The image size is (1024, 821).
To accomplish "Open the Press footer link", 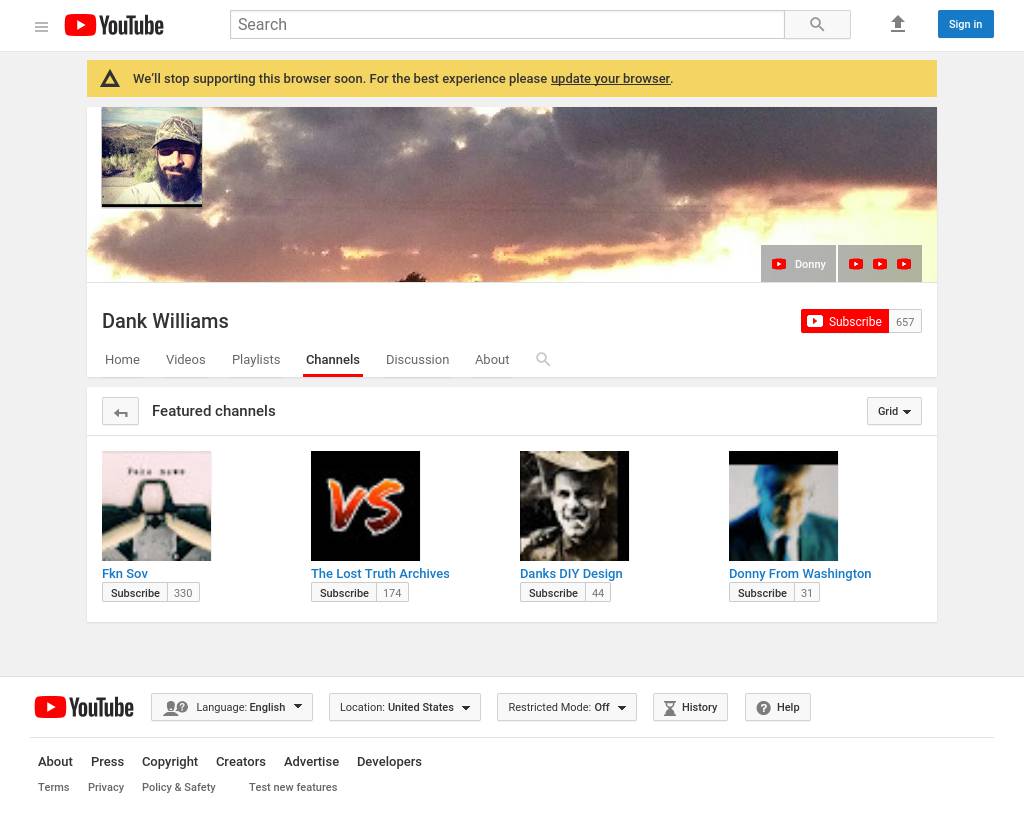I will tap(107, 762).
